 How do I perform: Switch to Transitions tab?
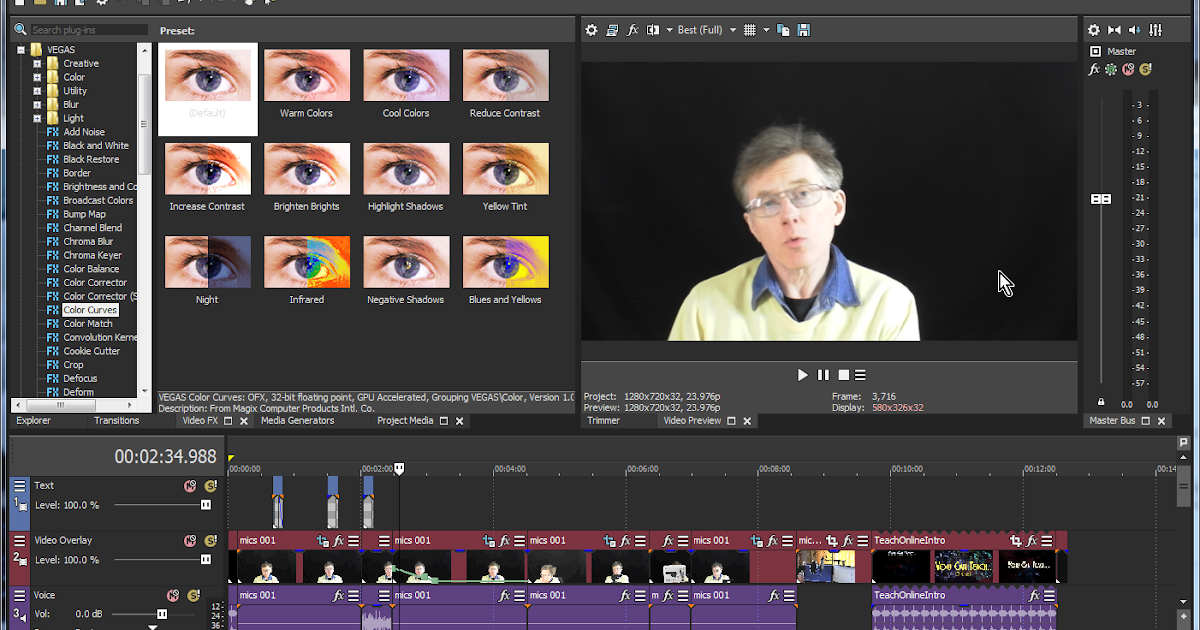point(116,421)
